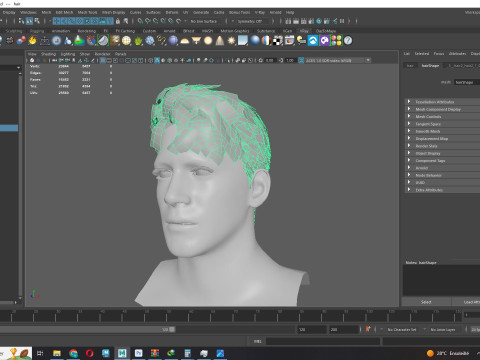Click the question mark help shelf icon
Viewport: 480px width, 360px height.
tap(348, 41)
